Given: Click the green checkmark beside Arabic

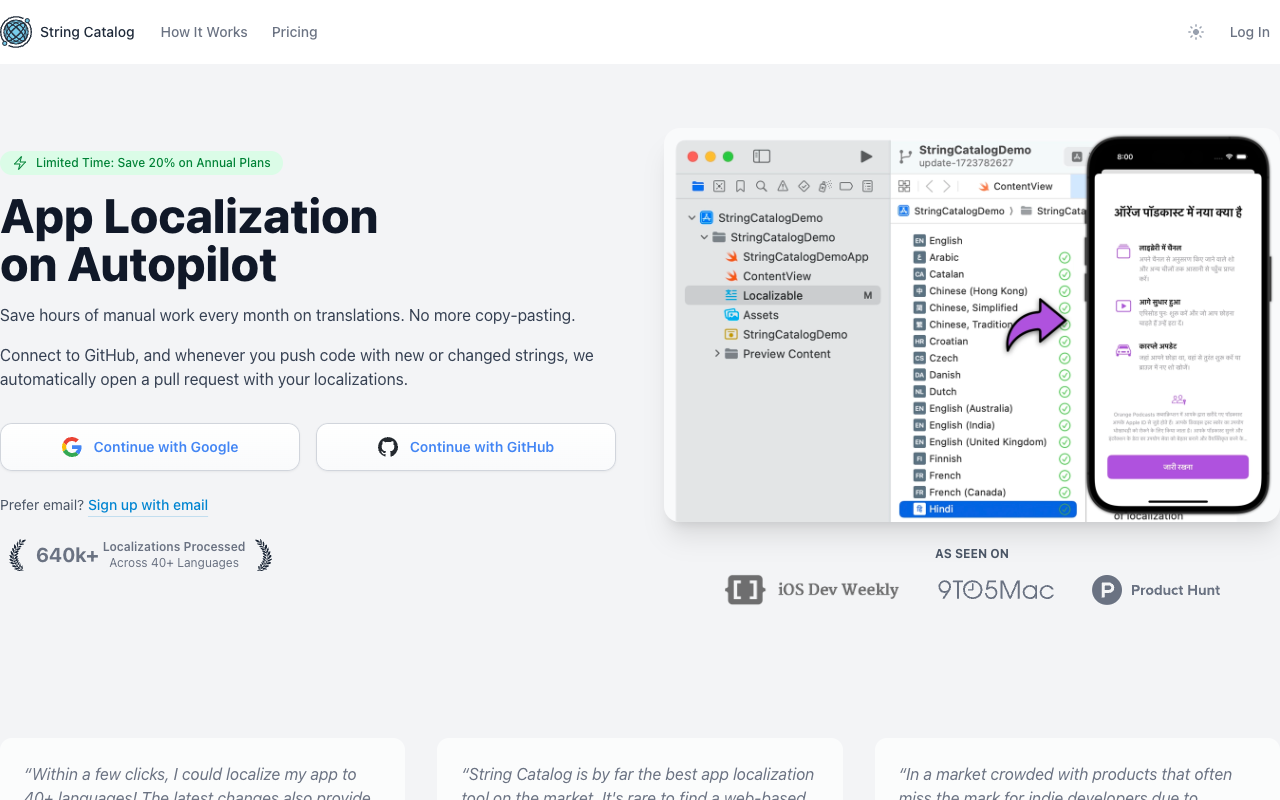Looking at the screenshot, I should [1065, 257].
